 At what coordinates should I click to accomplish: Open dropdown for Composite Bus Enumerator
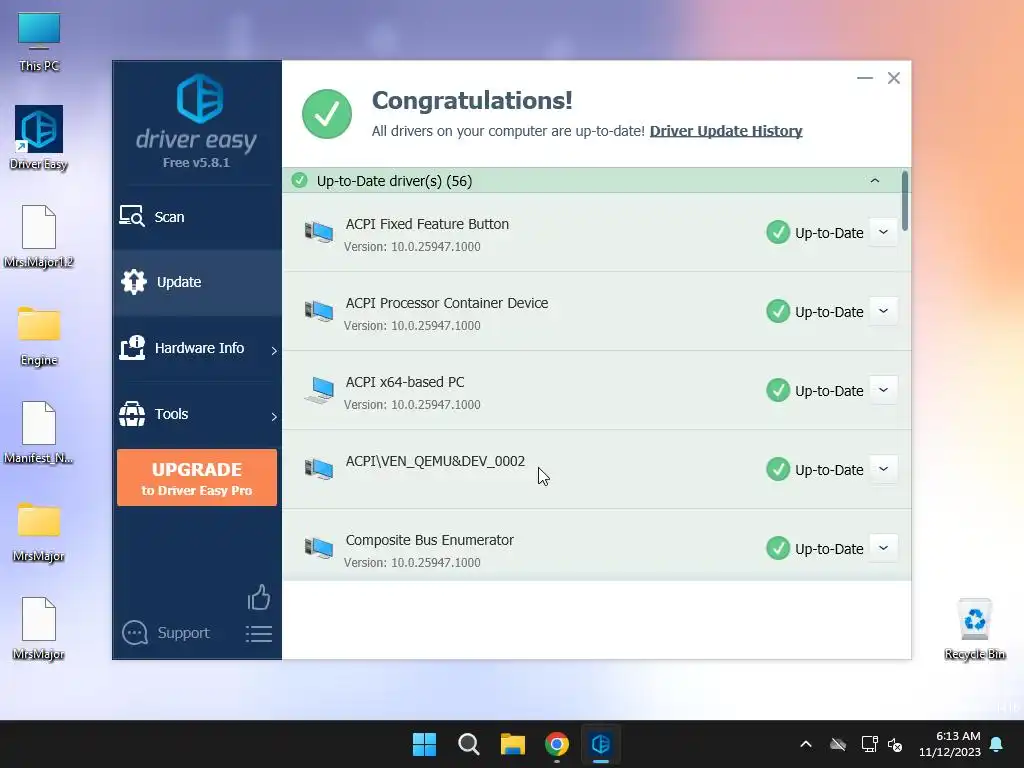[x=883, y=549]
